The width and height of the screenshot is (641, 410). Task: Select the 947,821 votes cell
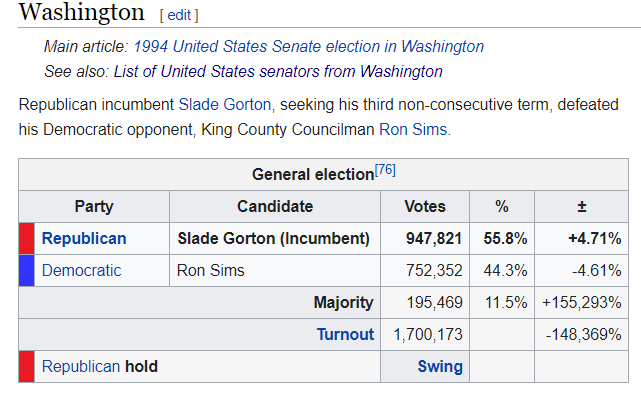click(425, 239)
